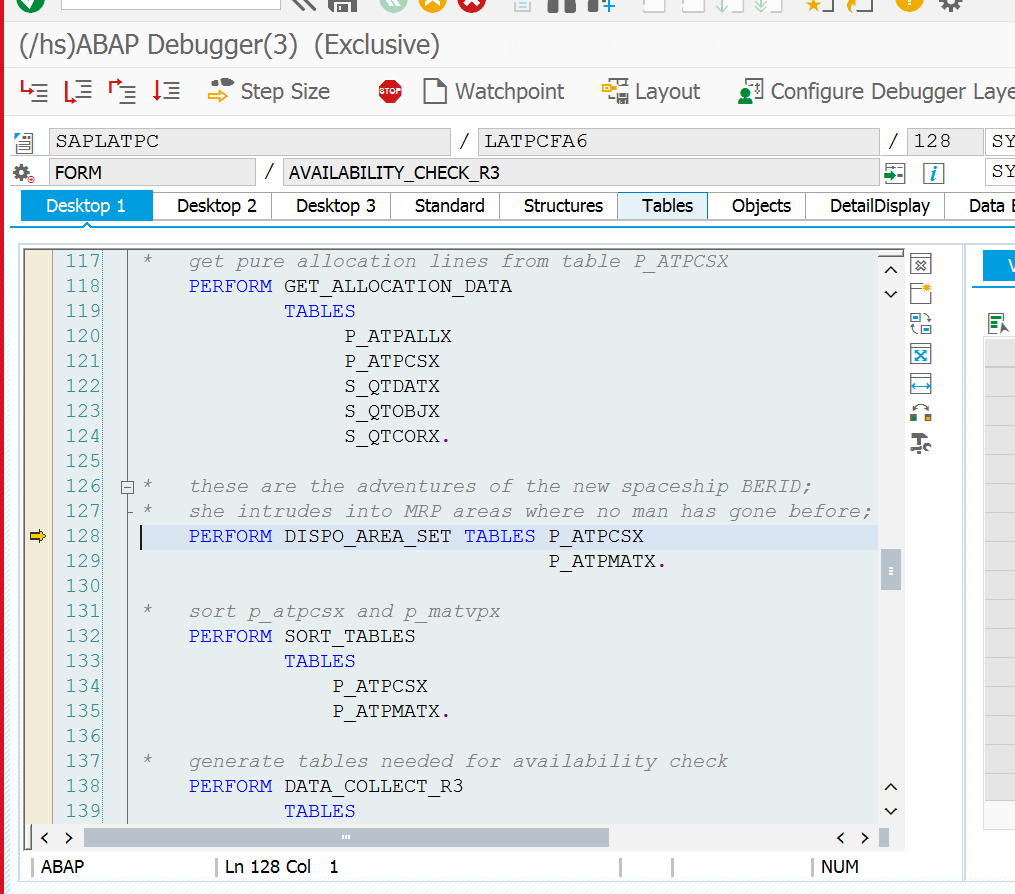Click the Maximize Horizontally icon
The height and width of the screenshot is (894, 1015).
[x=920, y=384]
